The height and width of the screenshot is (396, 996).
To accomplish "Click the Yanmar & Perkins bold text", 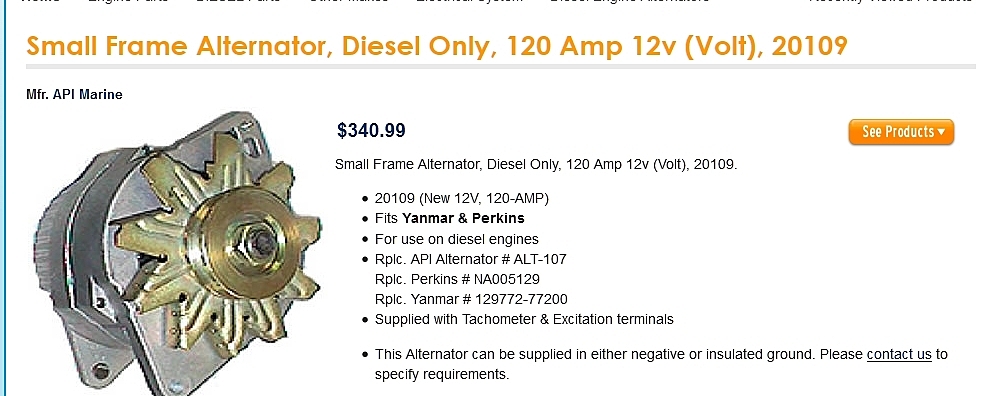I will tap(463, 218).
